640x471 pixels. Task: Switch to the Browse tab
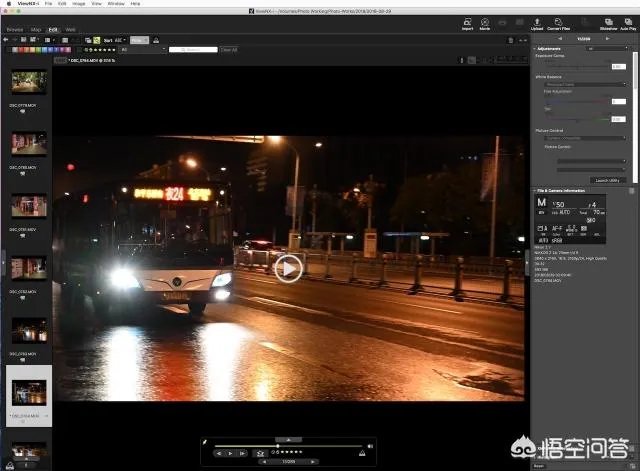click(x=14, y=30)
